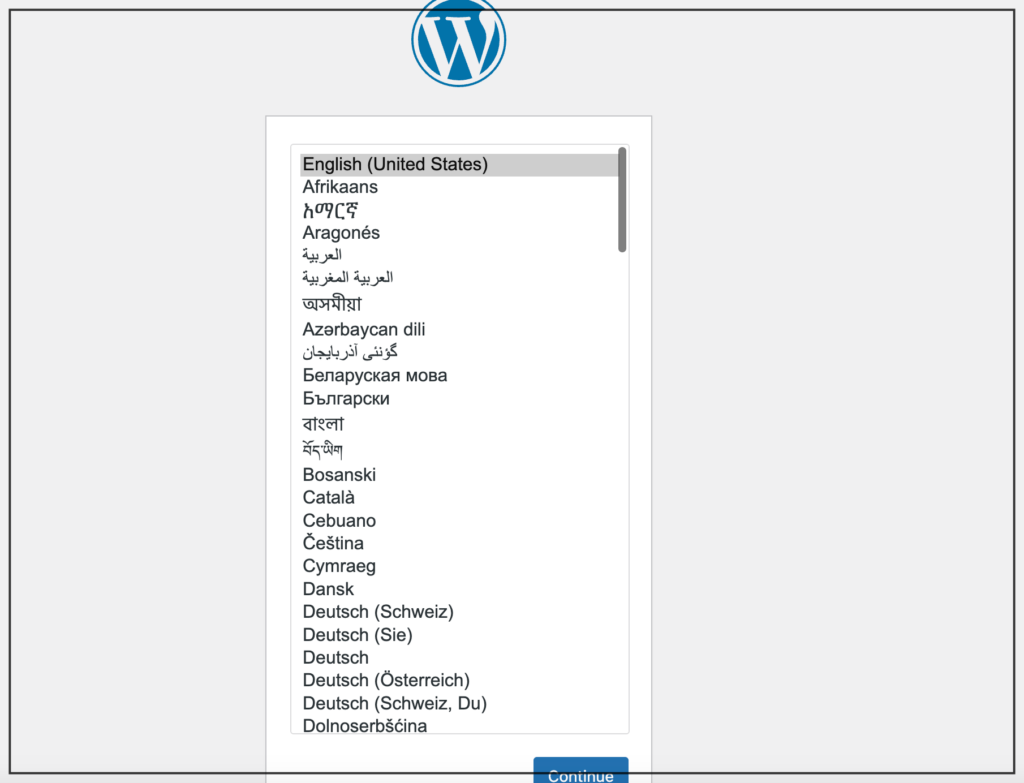This screenshot has width=1024, height=783.
Task: Select English (United States) language
Action: 459,165
